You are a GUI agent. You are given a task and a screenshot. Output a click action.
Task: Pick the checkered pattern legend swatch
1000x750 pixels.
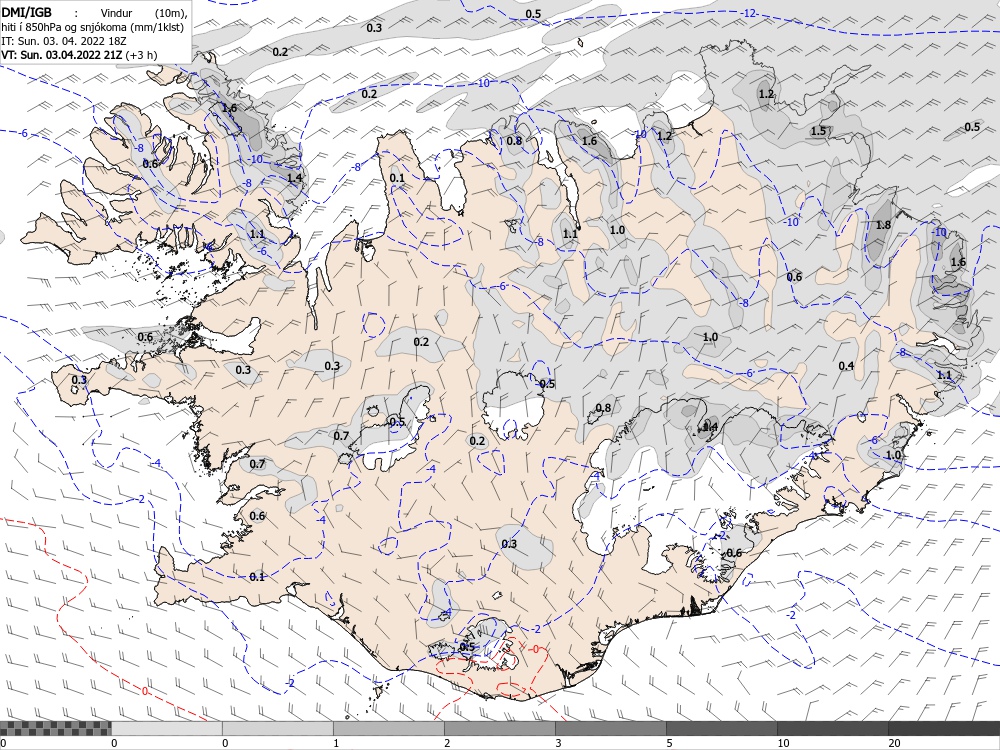pyautogui.click(x=55, y=728)
